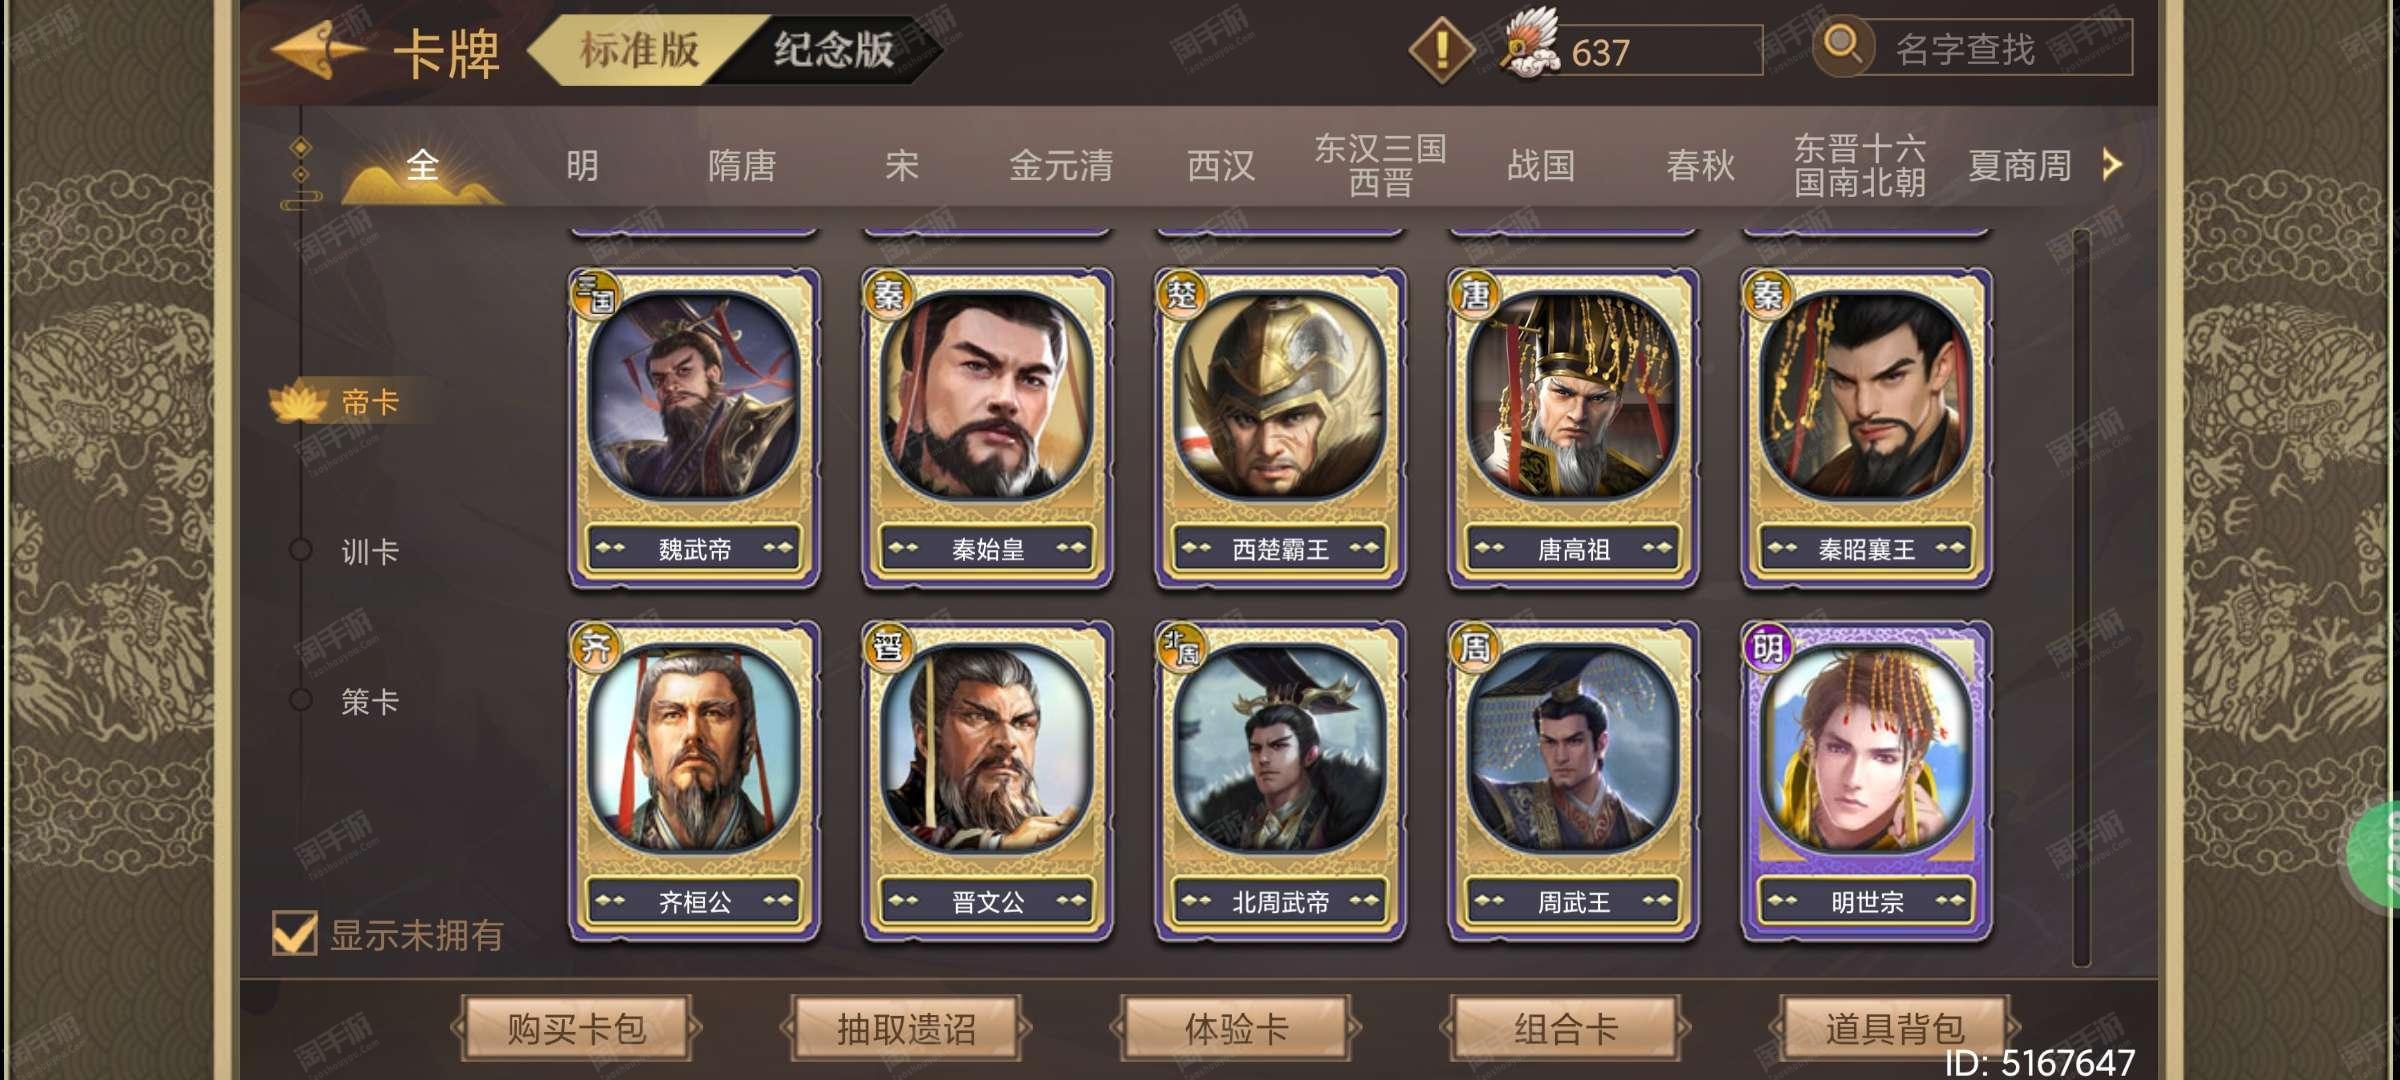Open the 西楚霸王 card

click(1280, 428)
